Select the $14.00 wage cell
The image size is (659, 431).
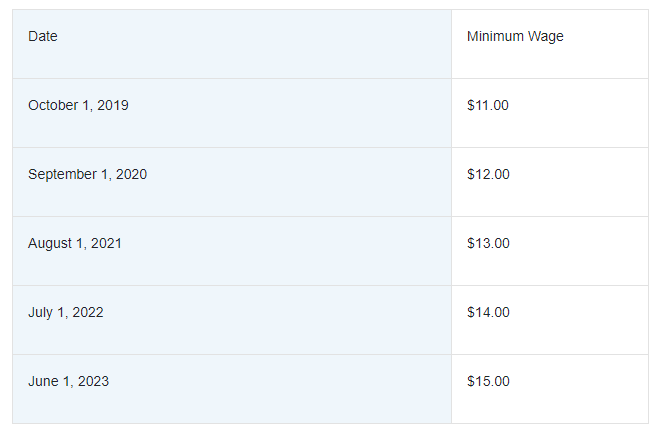(x=550, y=320)
